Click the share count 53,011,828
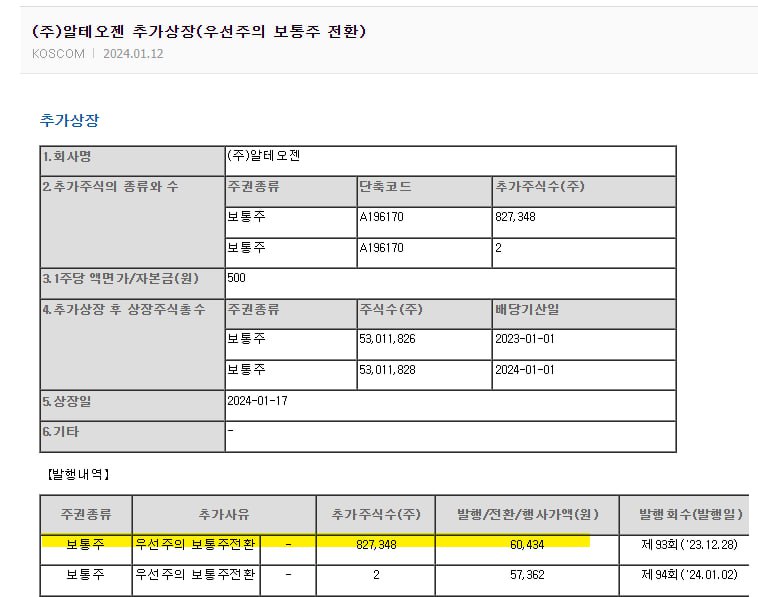 tap(387, 370)
